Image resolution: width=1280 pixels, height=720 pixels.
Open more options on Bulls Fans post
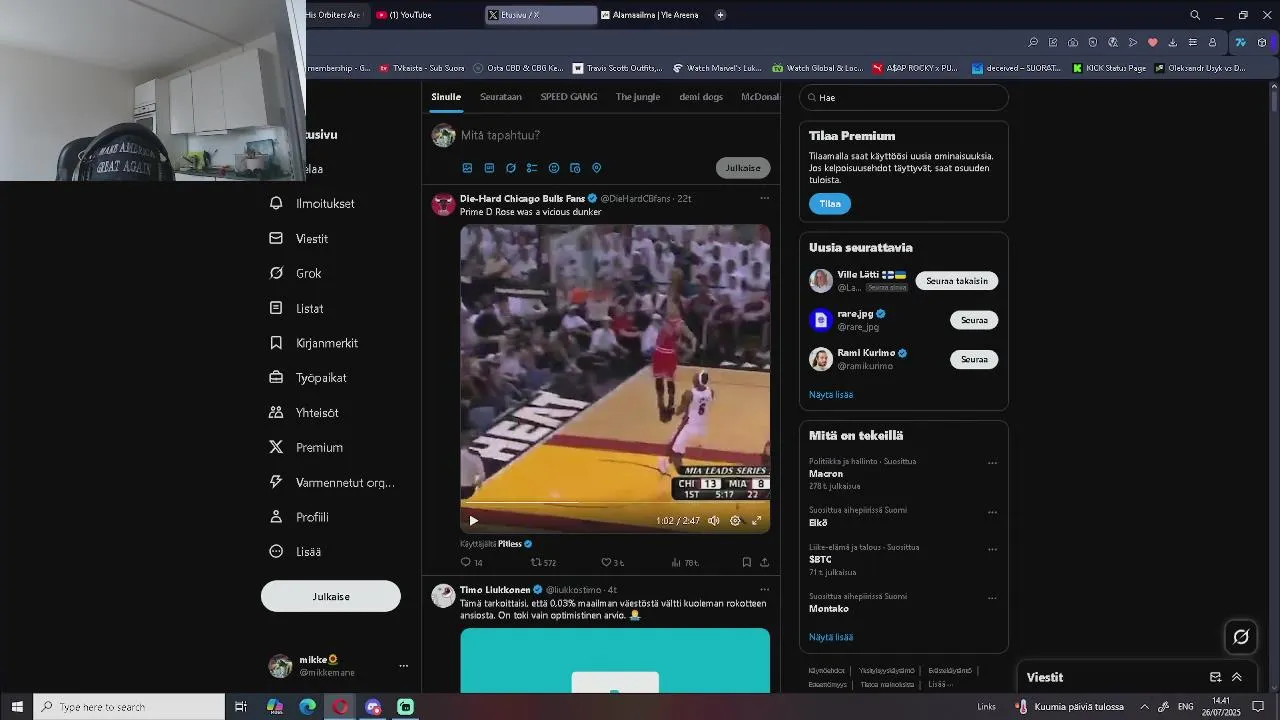[x=764, y=198]
